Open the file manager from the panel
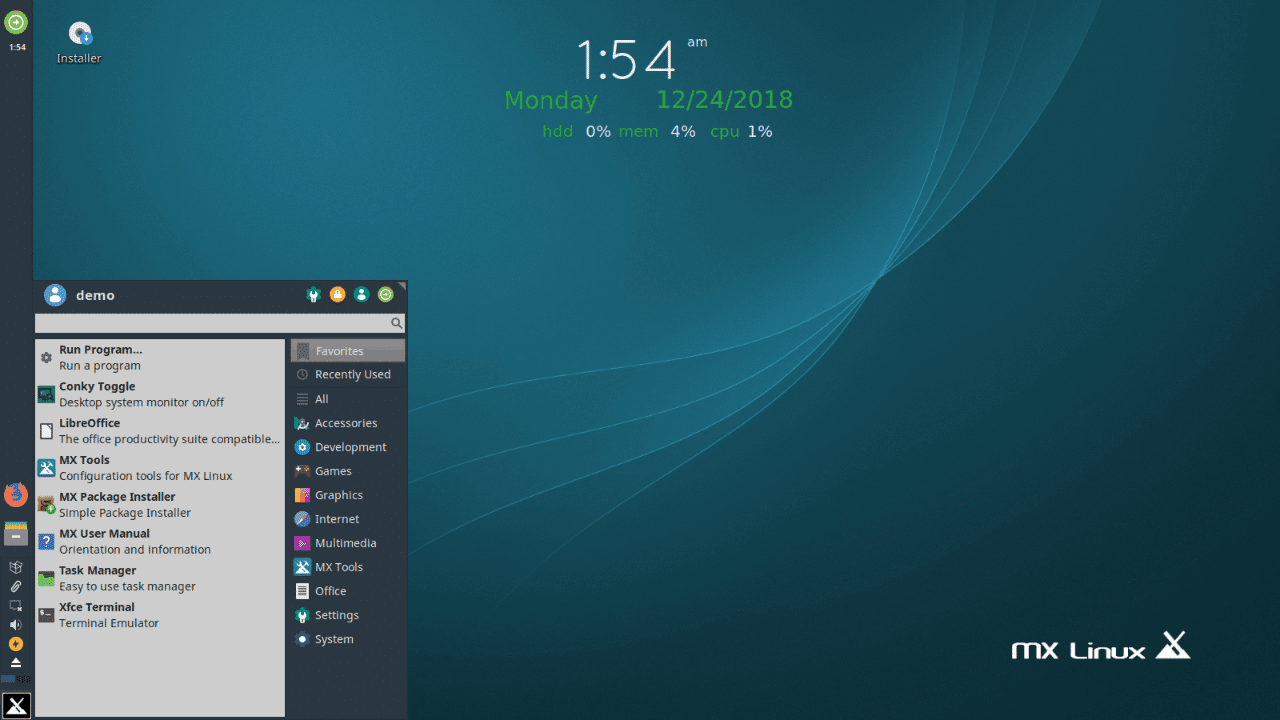This screenshot has width=1280, height=720. coord(15,533)
